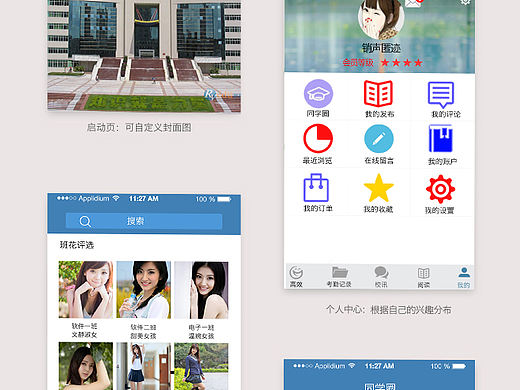The width and height of the screenshot is (520, 390).
Task: Click 11:27 AM in search screen status bar
Action: click(x=144, y=199)
